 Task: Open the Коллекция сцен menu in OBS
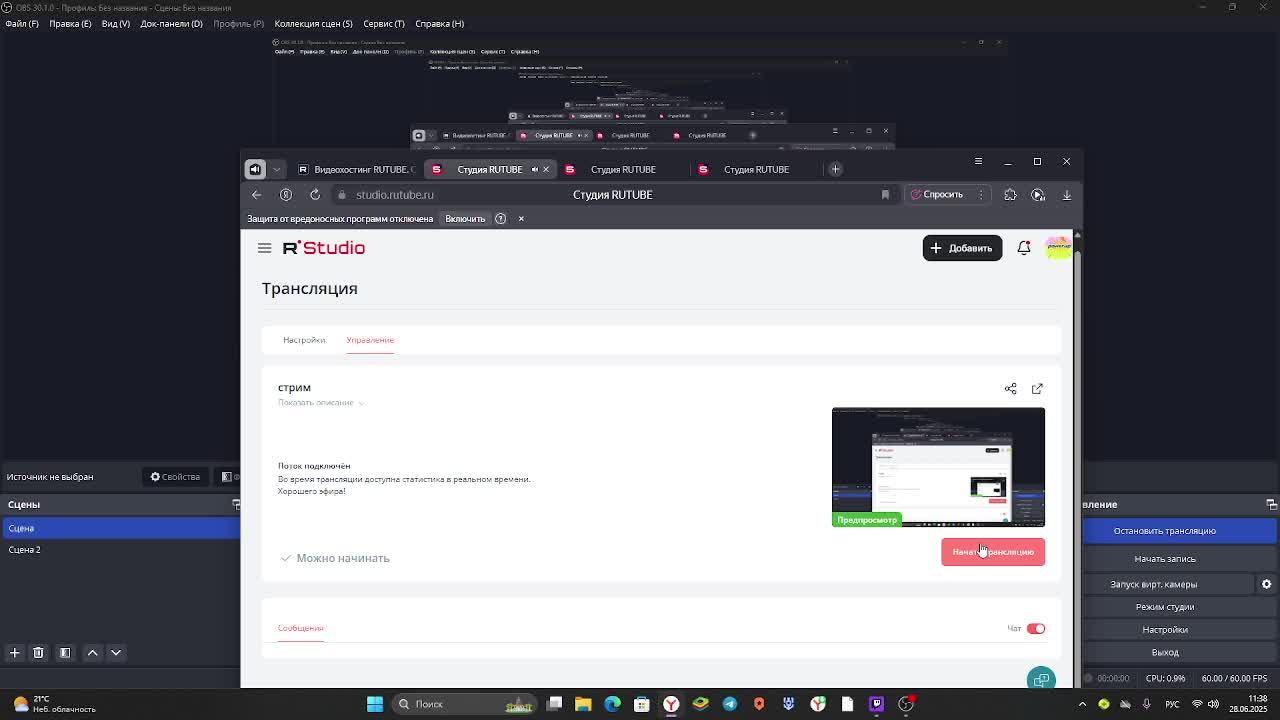click(x=313, y=24)
